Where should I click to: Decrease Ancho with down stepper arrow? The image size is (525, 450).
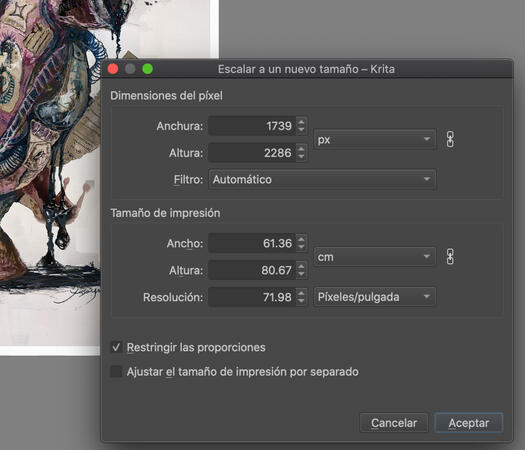(301, 247)
